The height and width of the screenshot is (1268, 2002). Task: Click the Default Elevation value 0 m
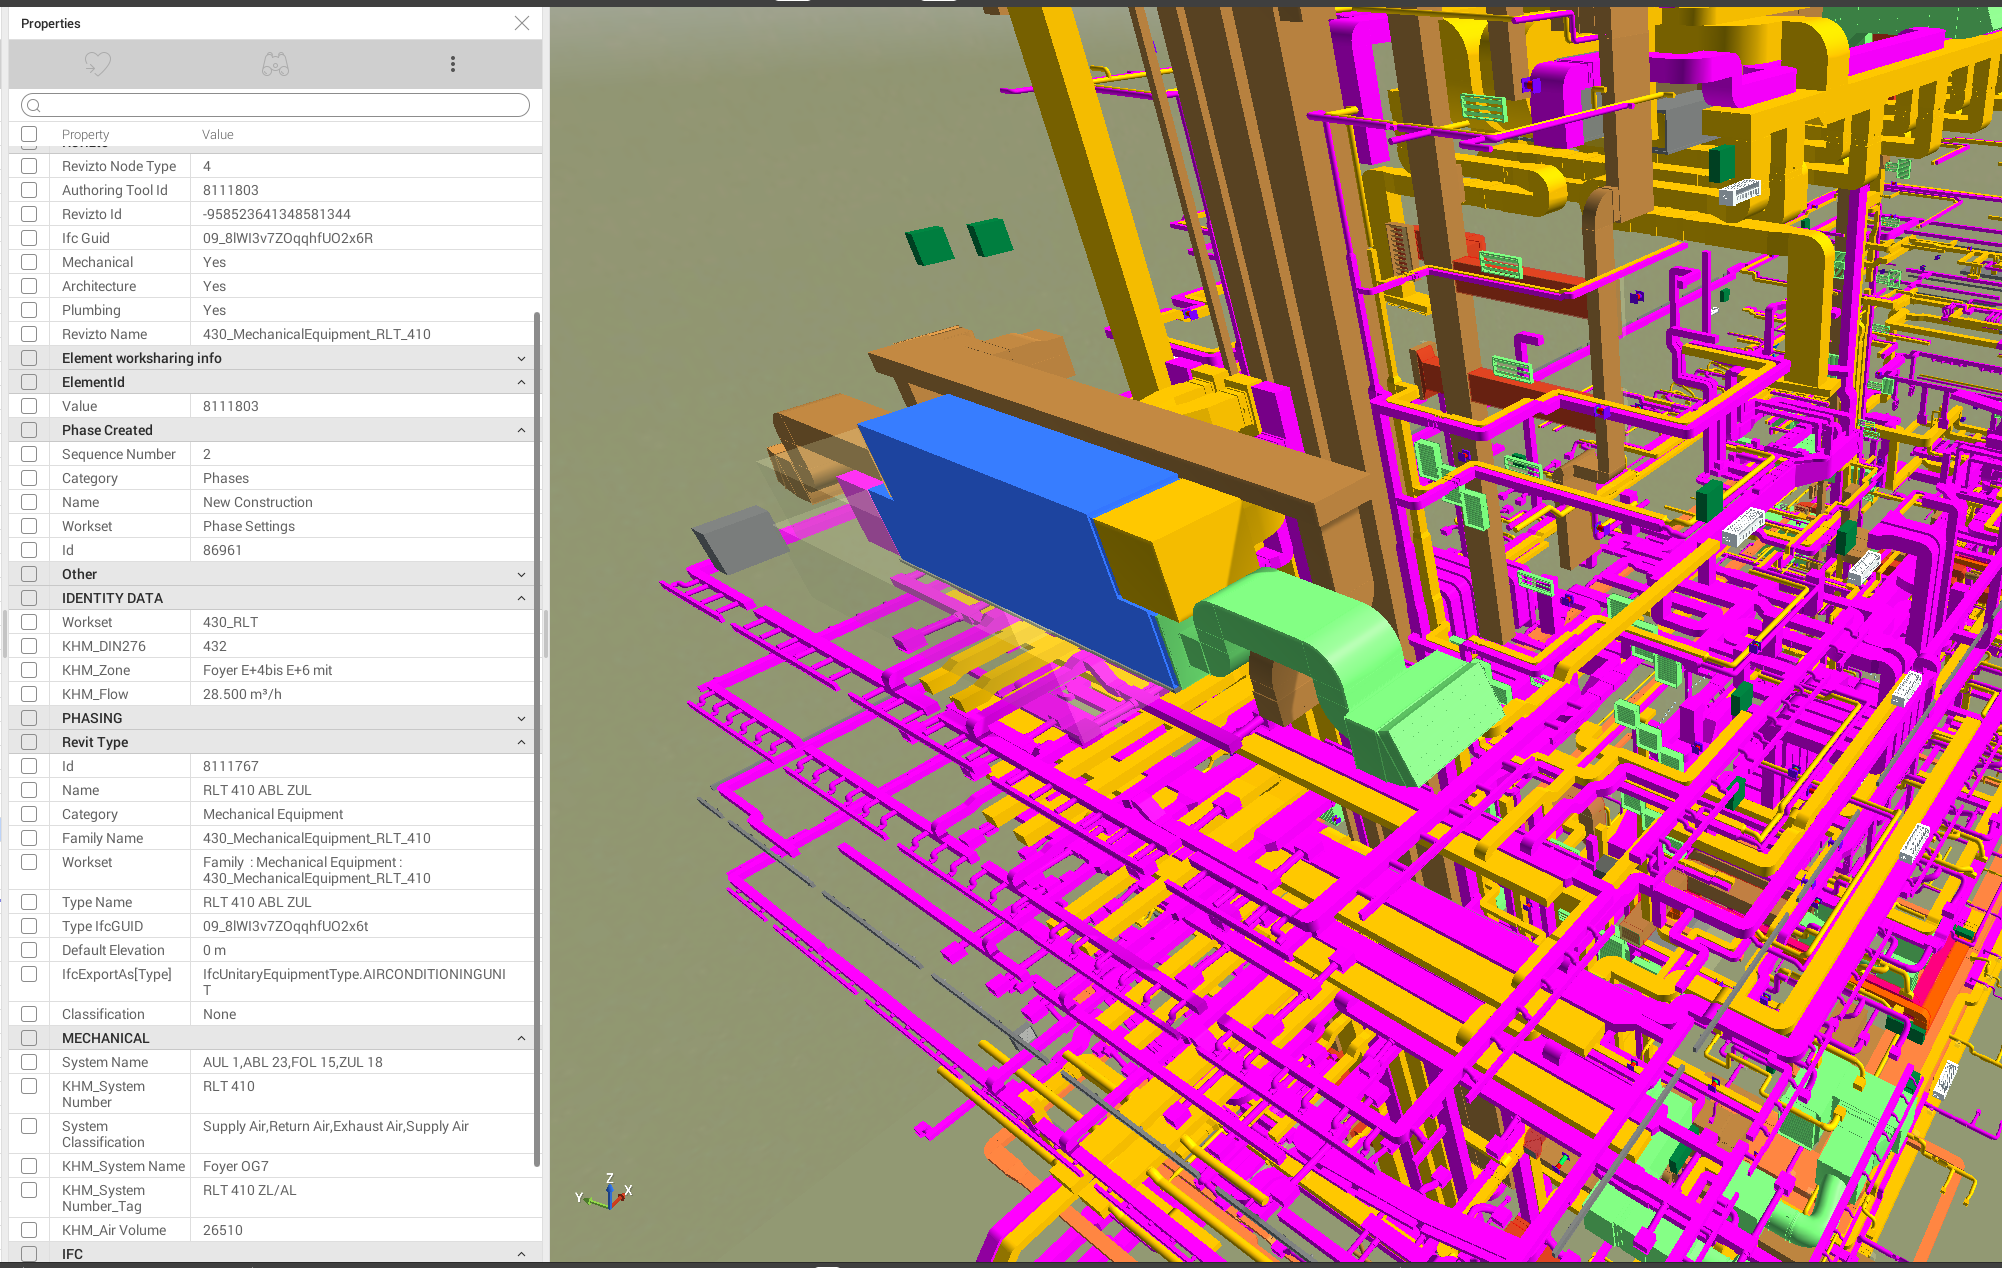tap(215, 950)
